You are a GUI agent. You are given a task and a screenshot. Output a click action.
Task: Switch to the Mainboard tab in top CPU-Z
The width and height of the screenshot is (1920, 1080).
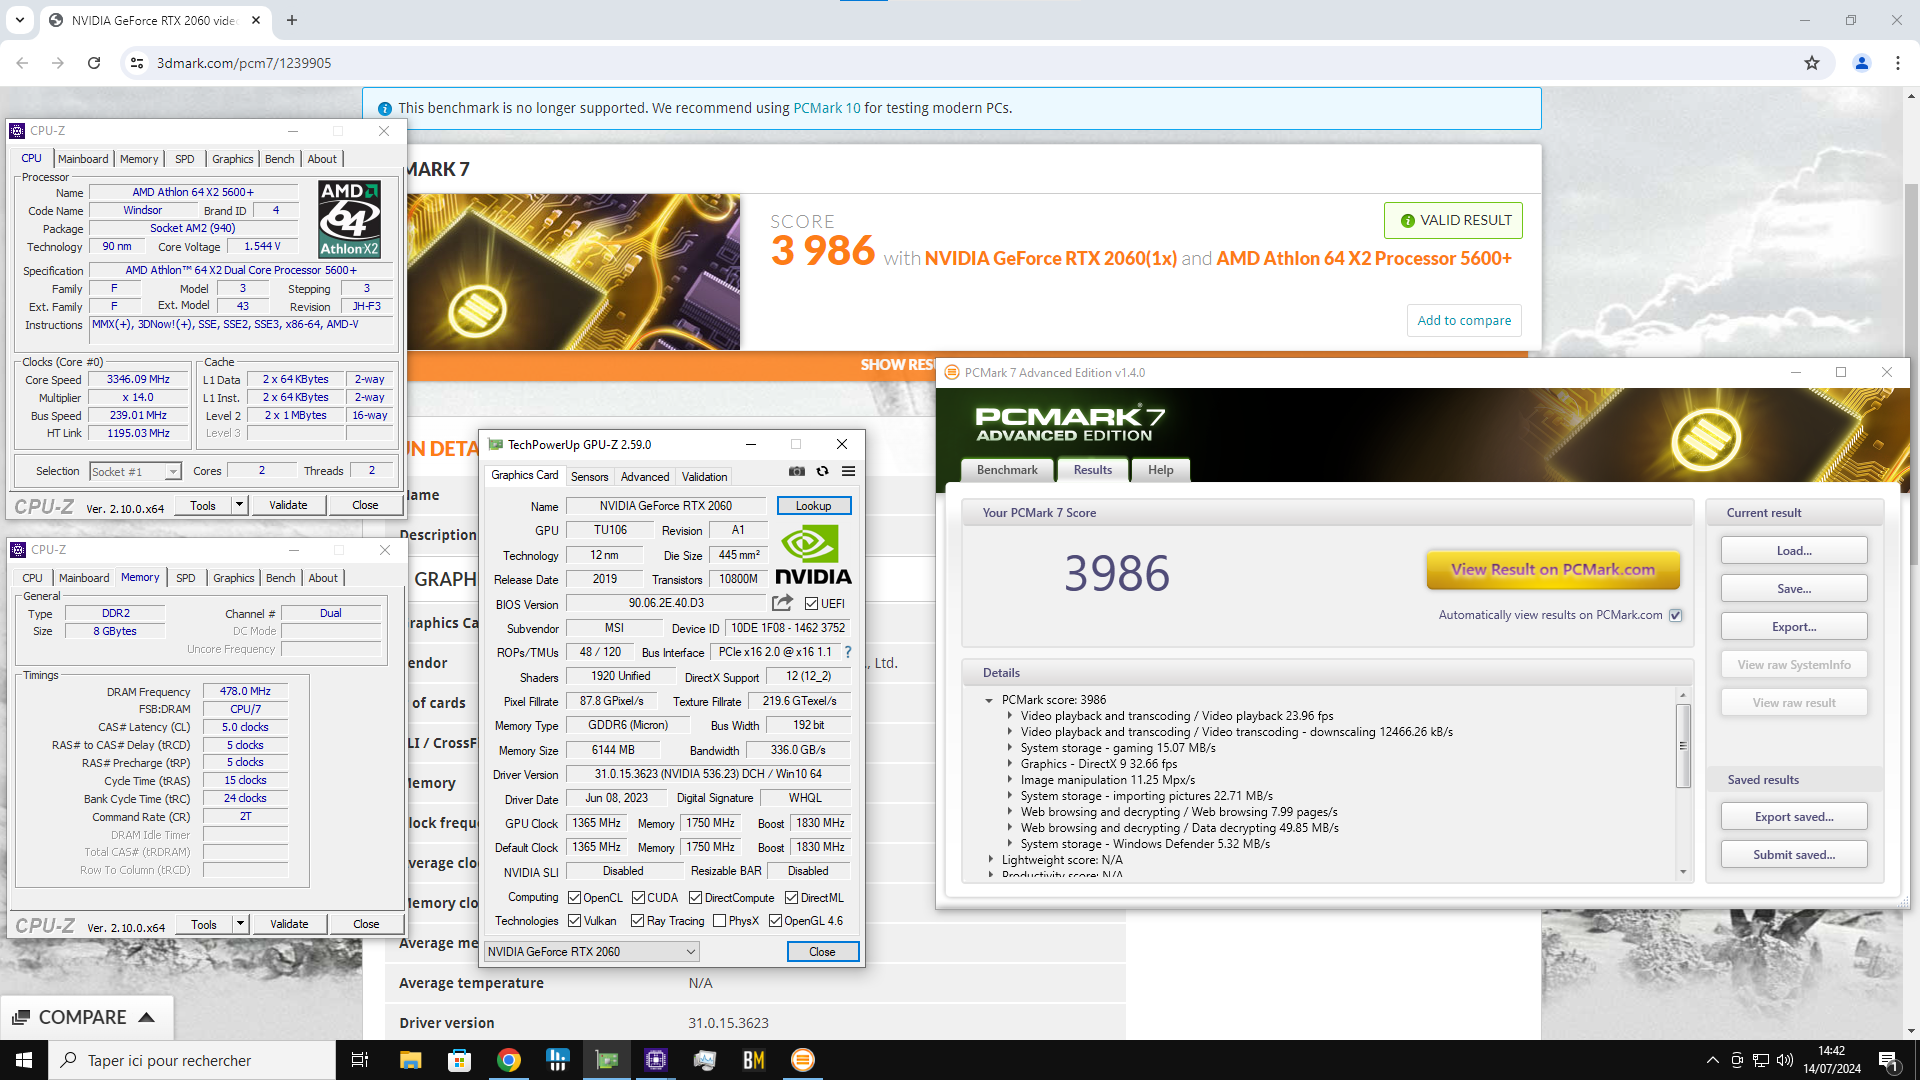click(83, 159)
